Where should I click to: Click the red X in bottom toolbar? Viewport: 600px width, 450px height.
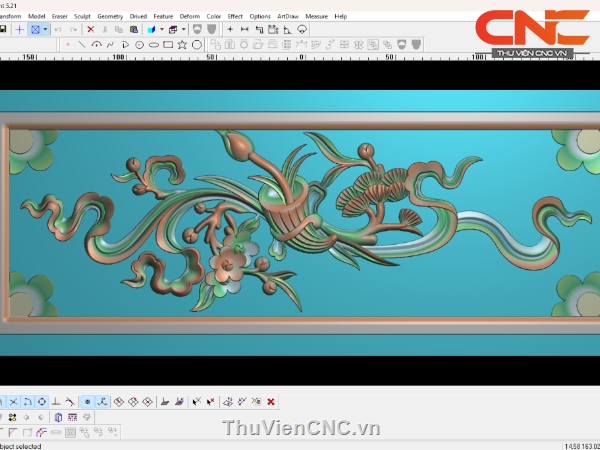click(271, 402)
